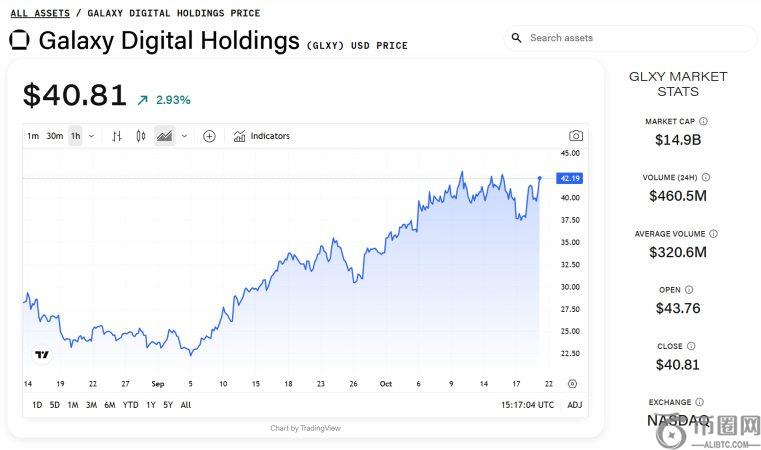Screen dimensions: 761x450
Task: Toggle ADJ adjusted data setting
Action: pos(574,405)
